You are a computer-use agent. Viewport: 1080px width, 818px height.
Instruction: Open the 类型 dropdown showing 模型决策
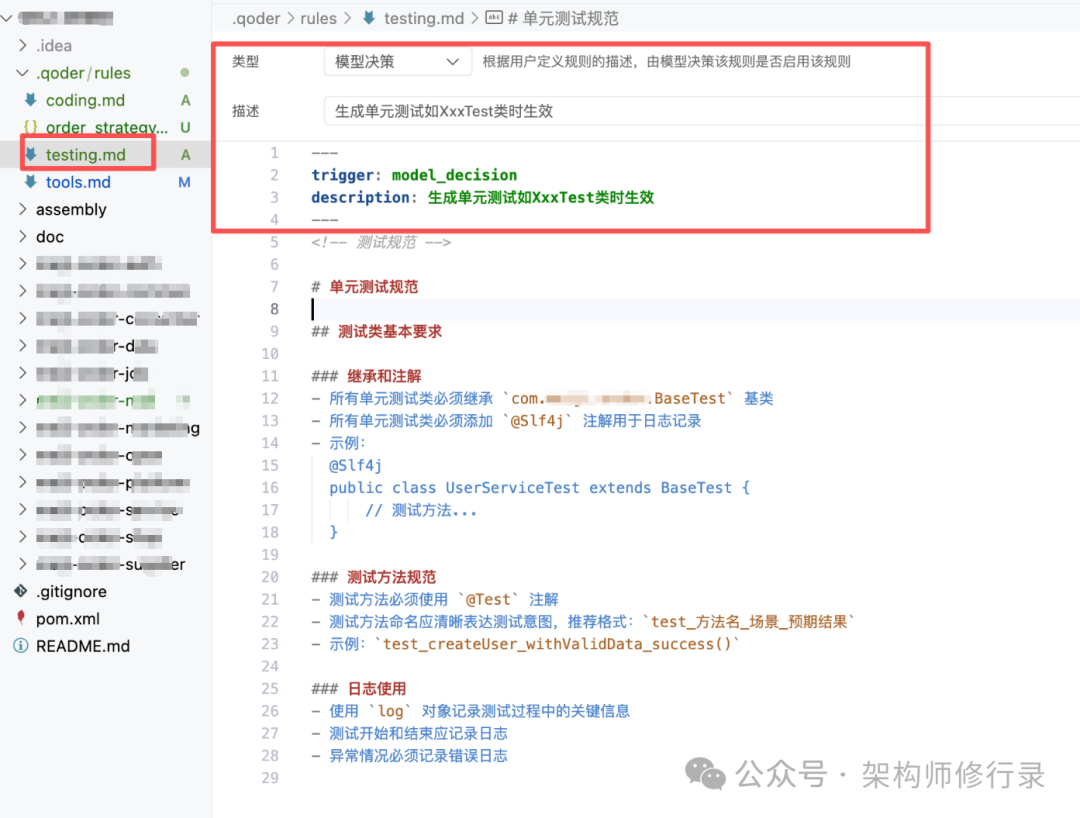click(397, 62)
